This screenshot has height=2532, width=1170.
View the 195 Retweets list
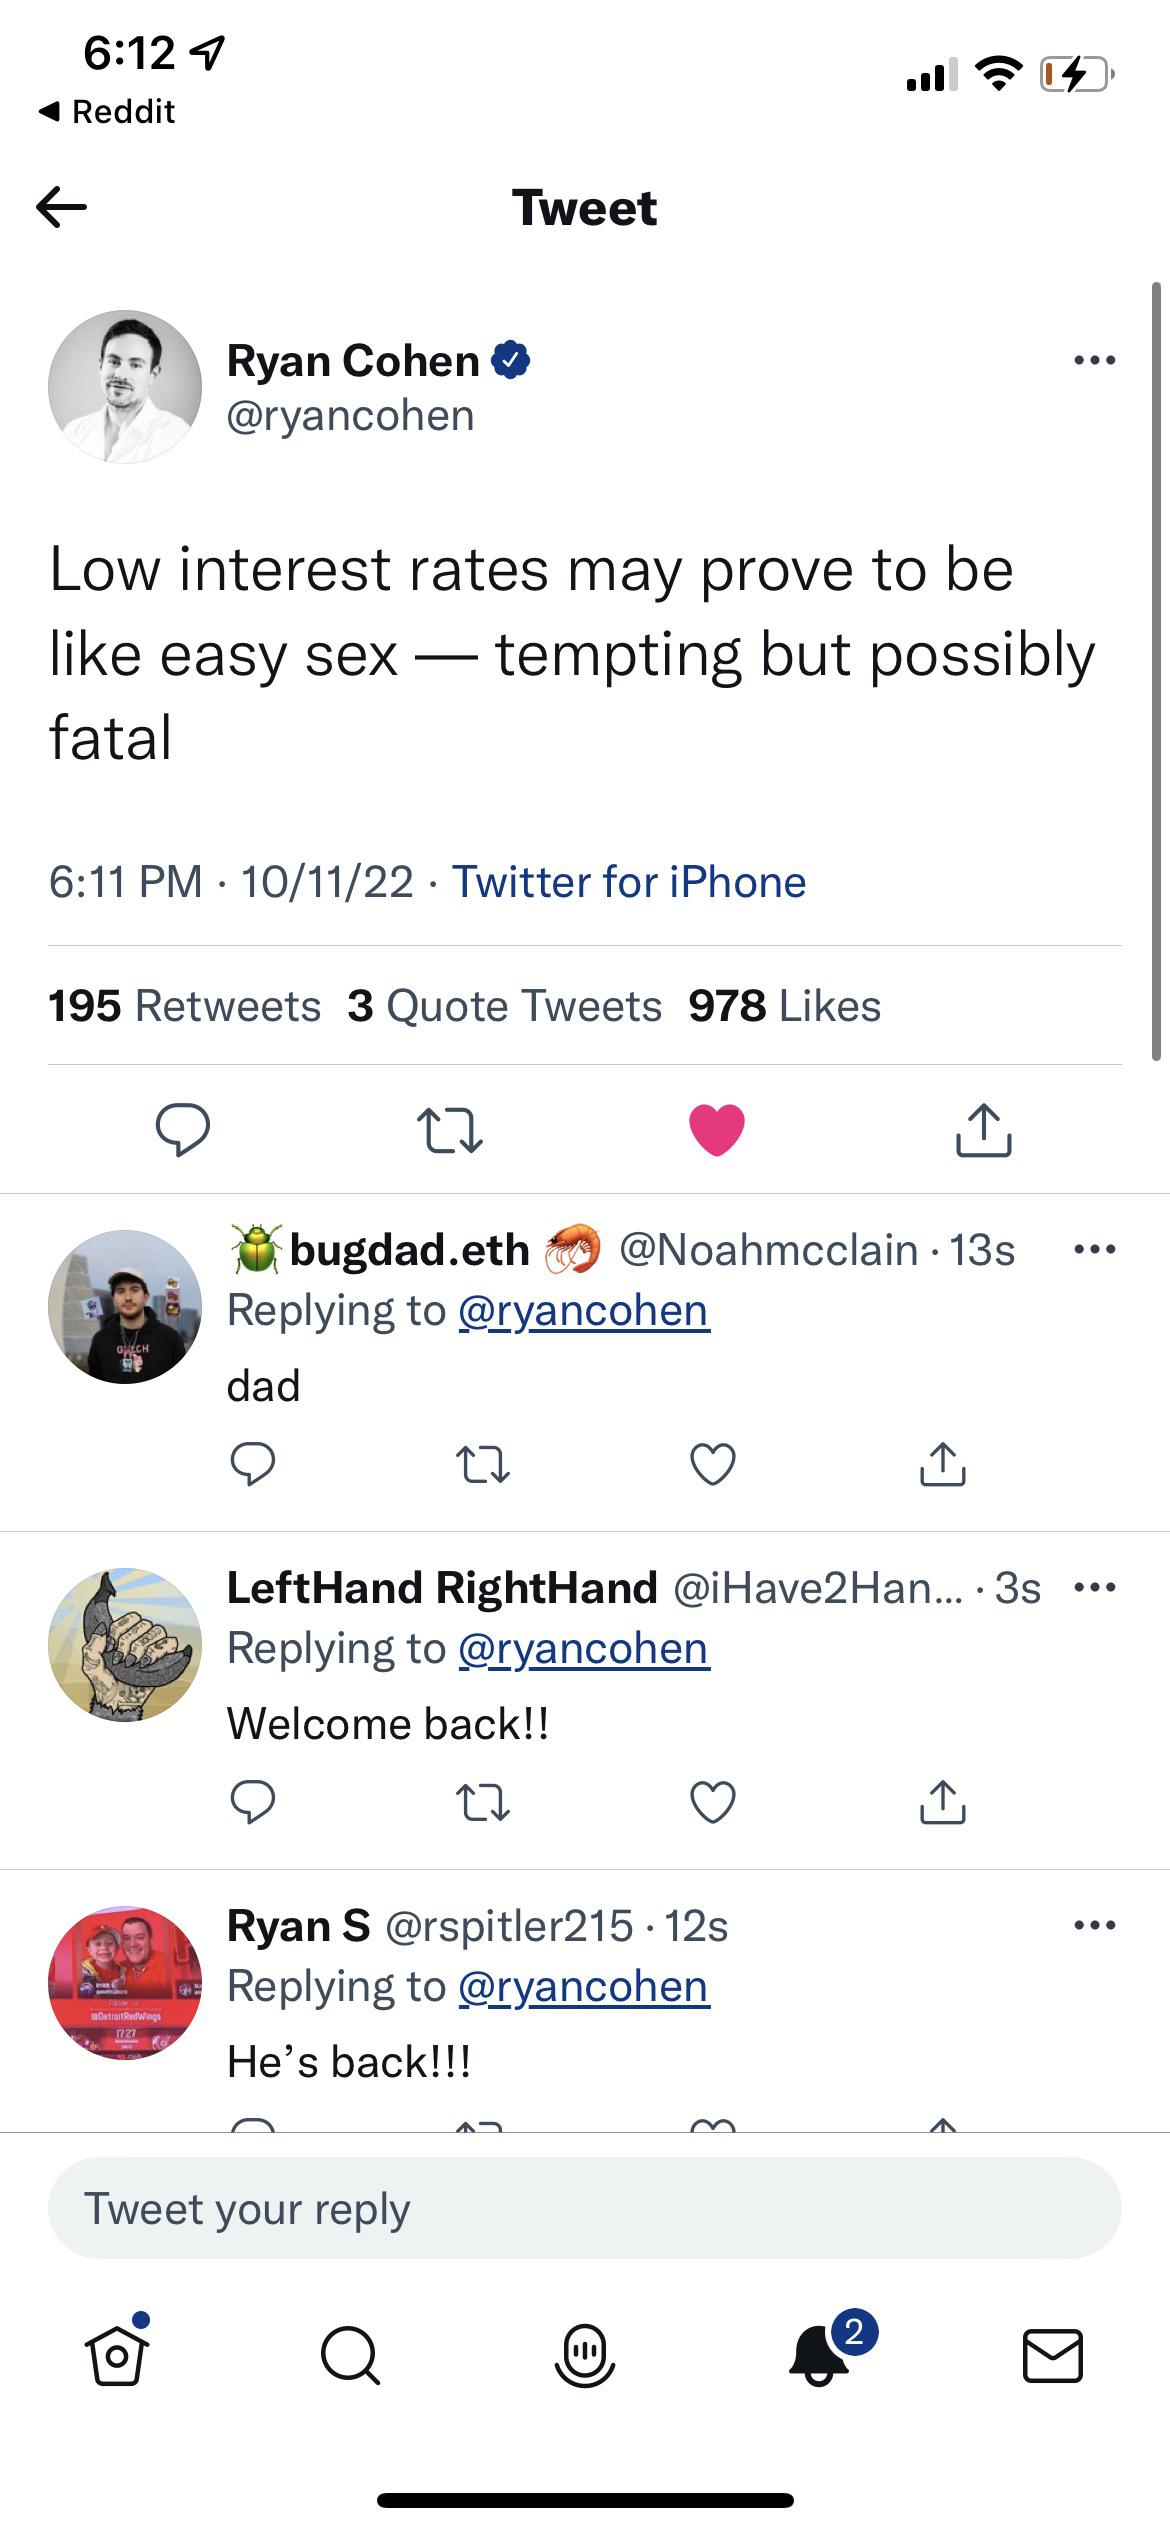[185, 1006]
